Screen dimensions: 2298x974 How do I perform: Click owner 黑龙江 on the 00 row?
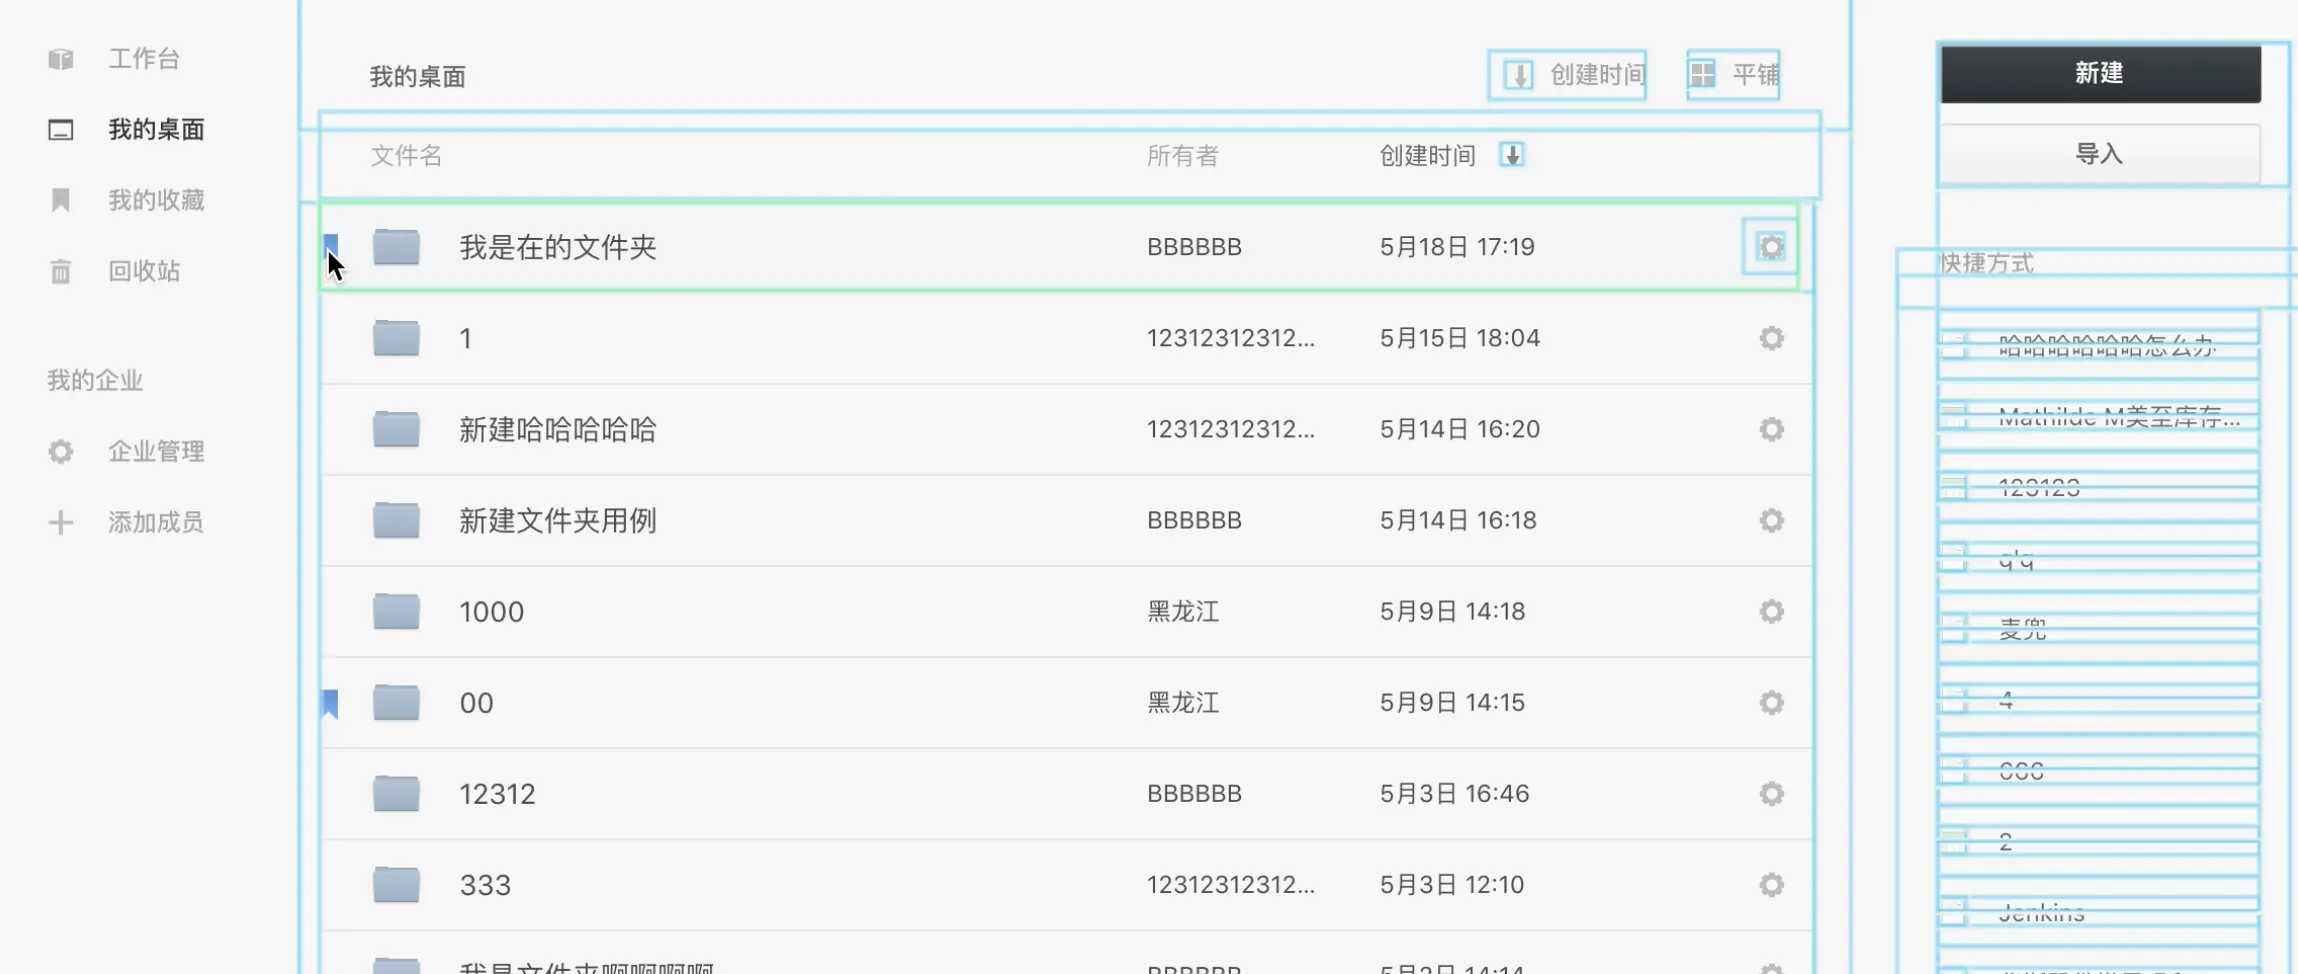tap(1183, 703)
